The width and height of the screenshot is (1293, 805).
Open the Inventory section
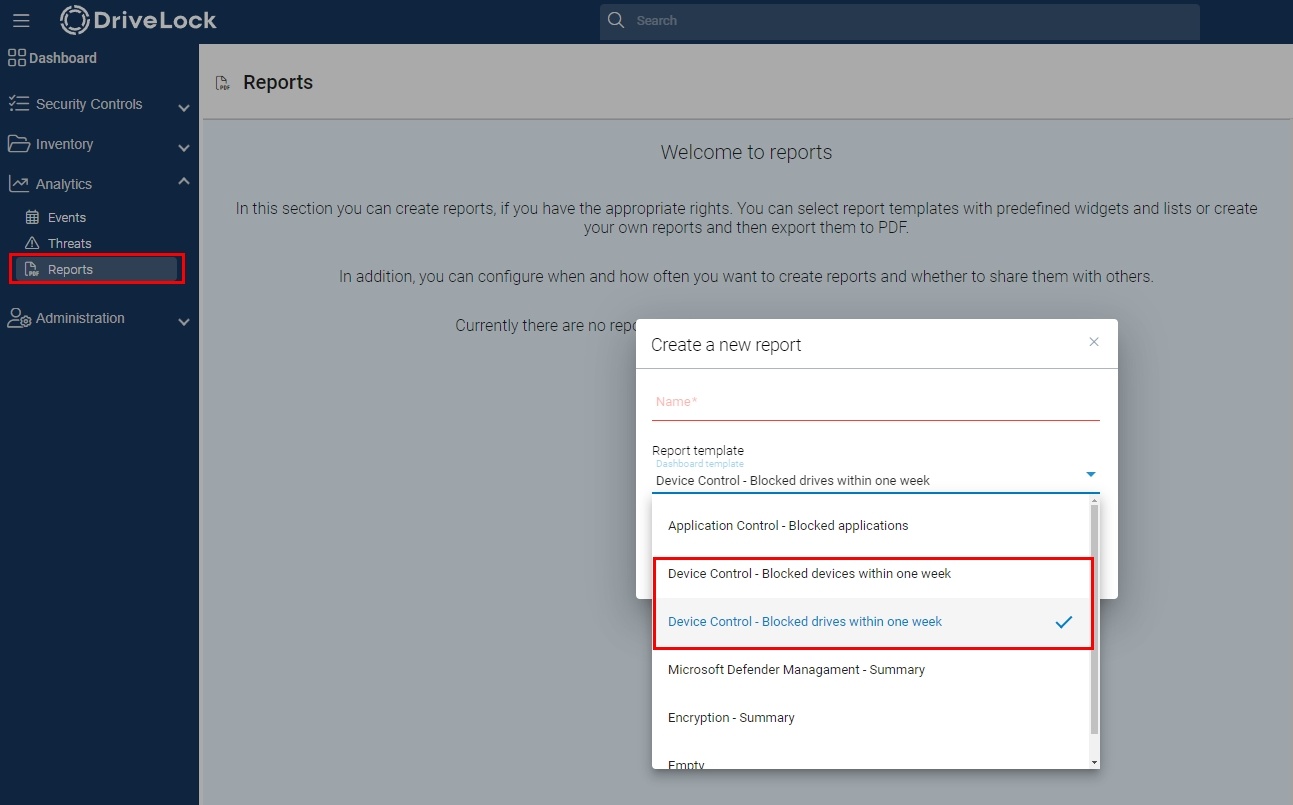[64, 144]
